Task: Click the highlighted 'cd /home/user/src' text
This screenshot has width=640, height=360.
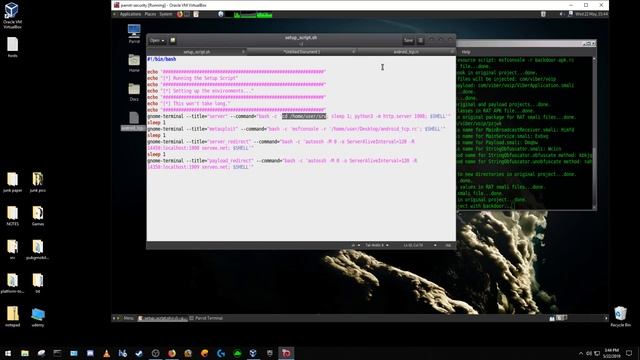Action: tap(304, 116)
